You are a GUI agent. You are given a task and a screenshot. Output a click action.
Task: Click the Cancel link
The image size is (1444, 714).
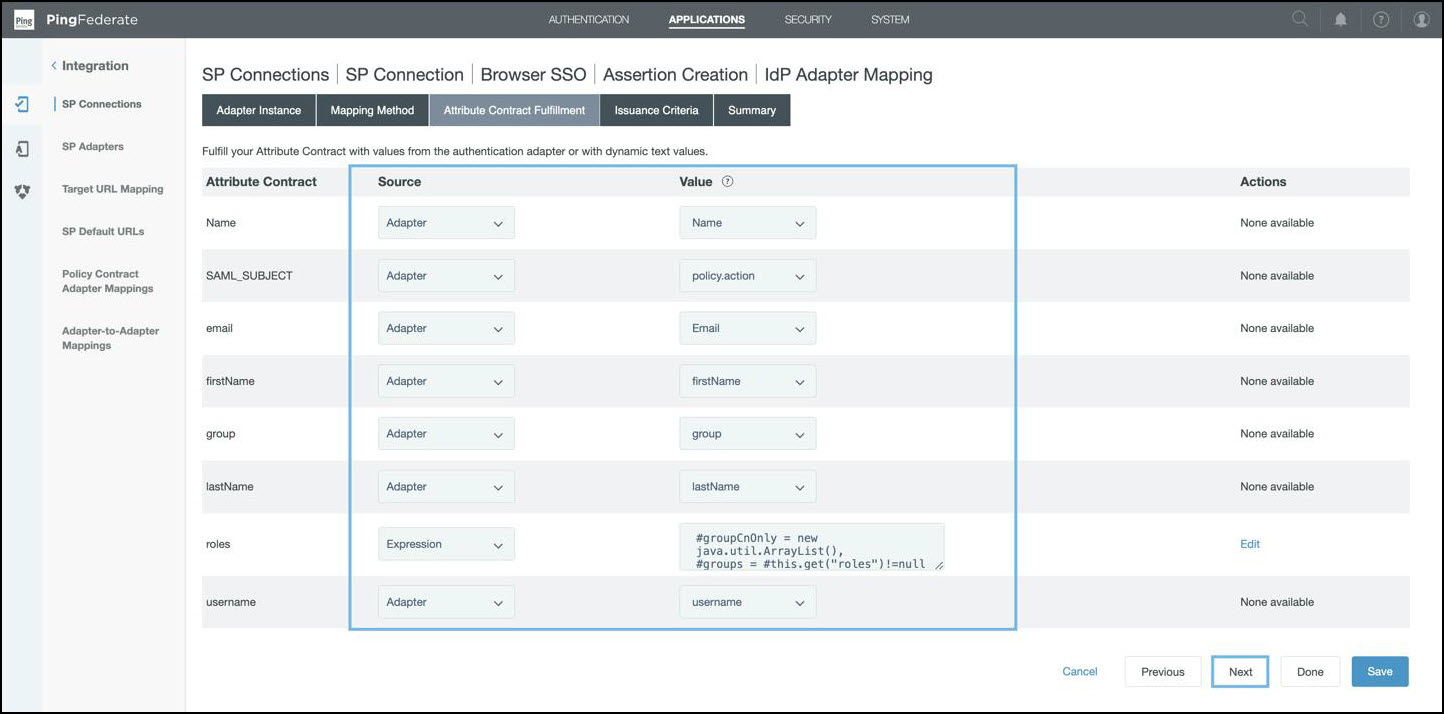coord(1079,672)
